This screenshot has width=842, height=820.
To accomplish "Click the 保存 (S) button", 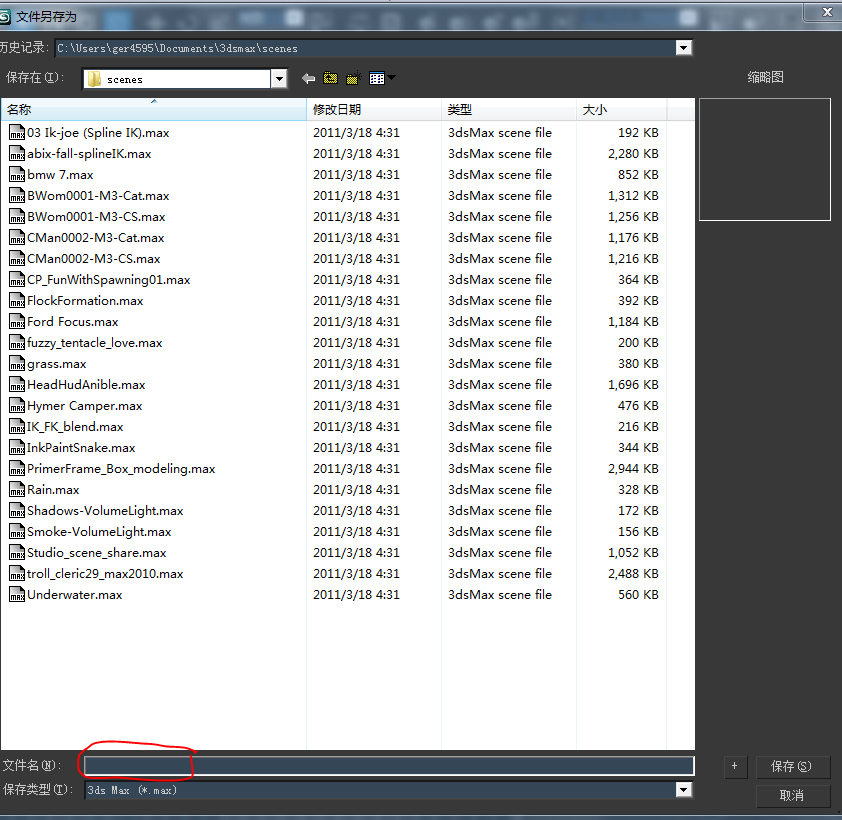I will [793, 766].
